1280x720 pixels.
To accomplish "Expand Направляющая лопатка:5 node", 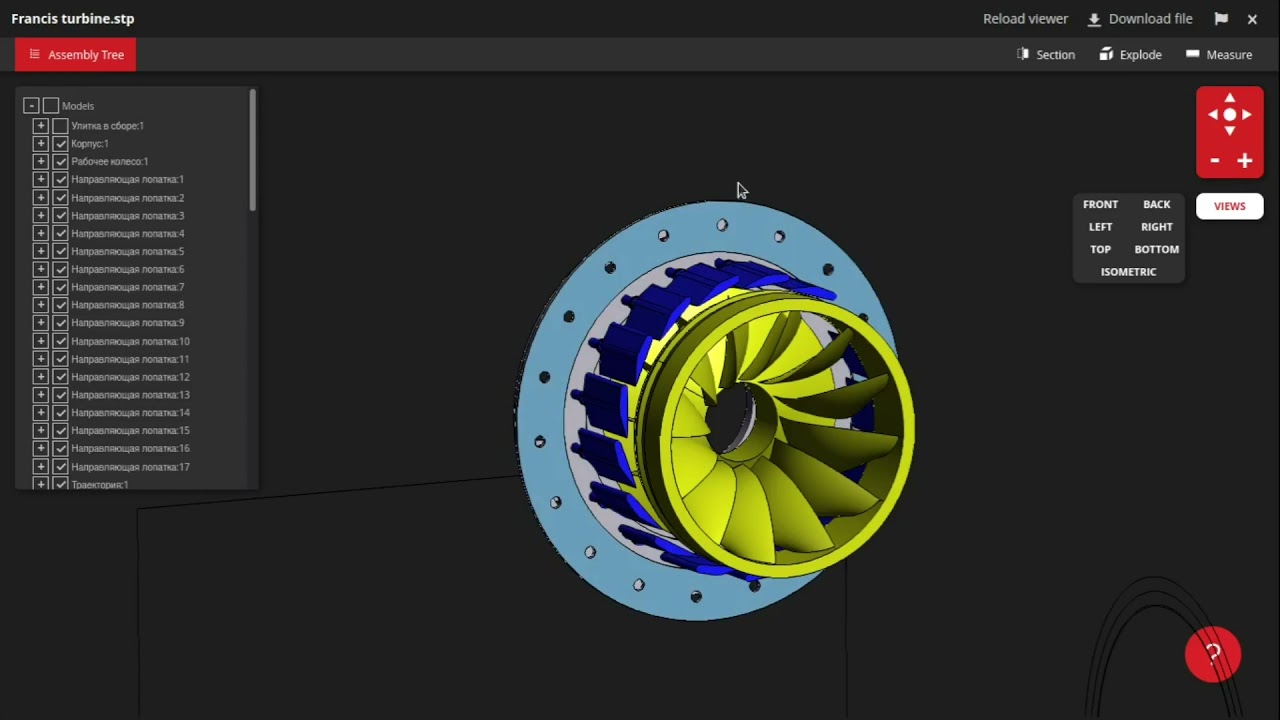I will tap(40, 251).
